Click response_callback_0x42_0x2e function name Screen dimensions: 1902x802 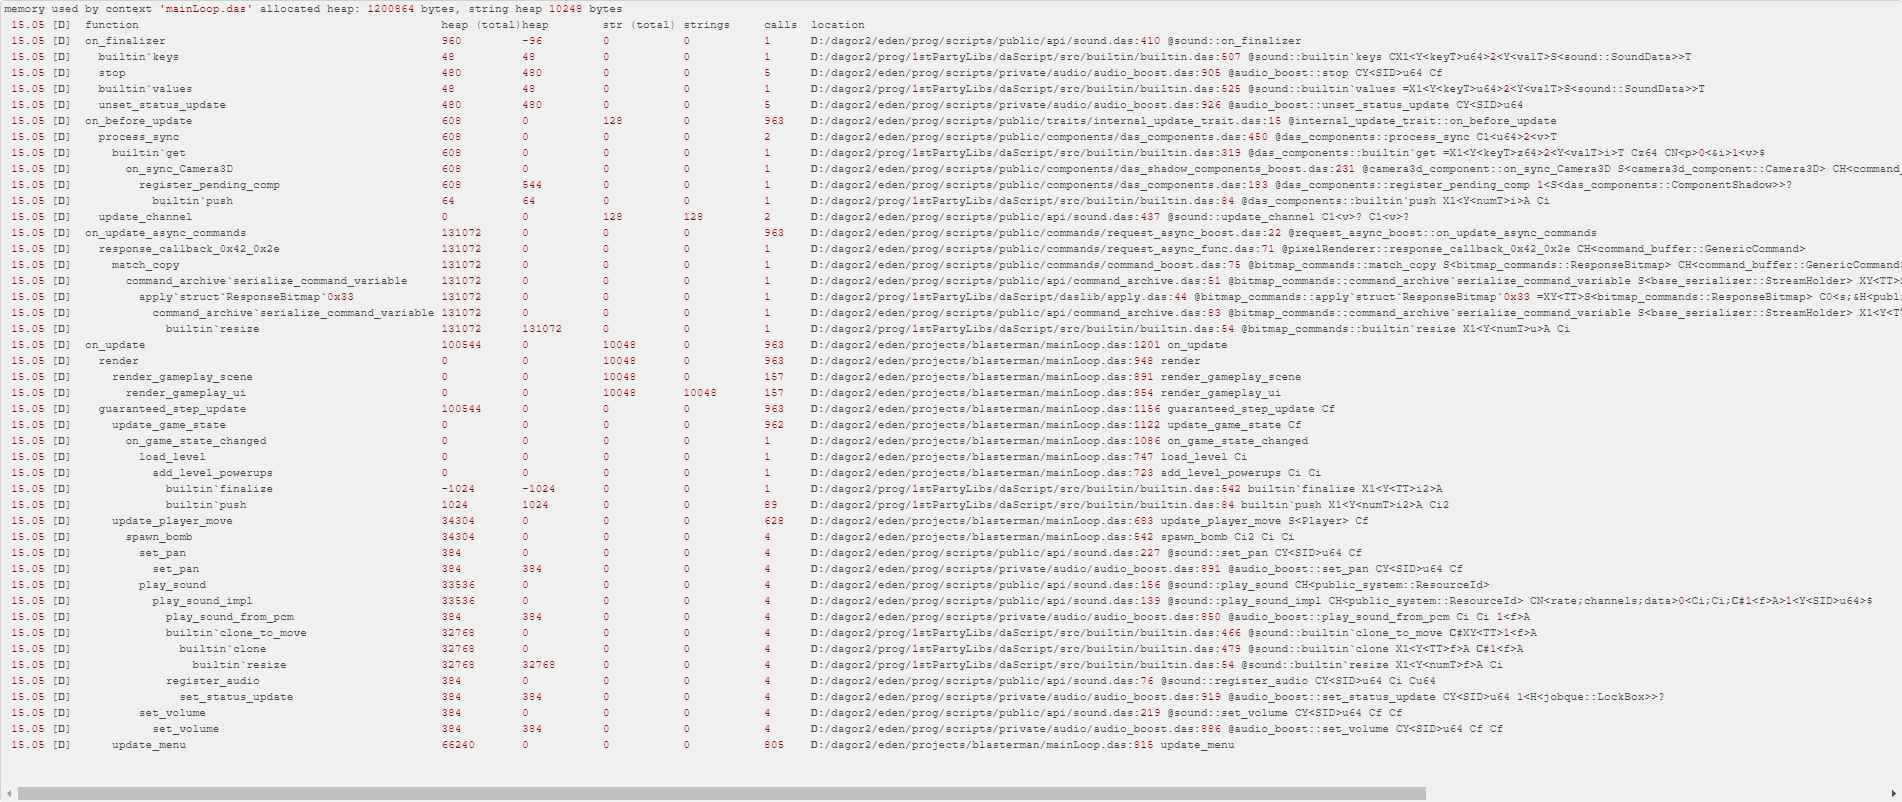pyautogui.click(x=189, y=249)
